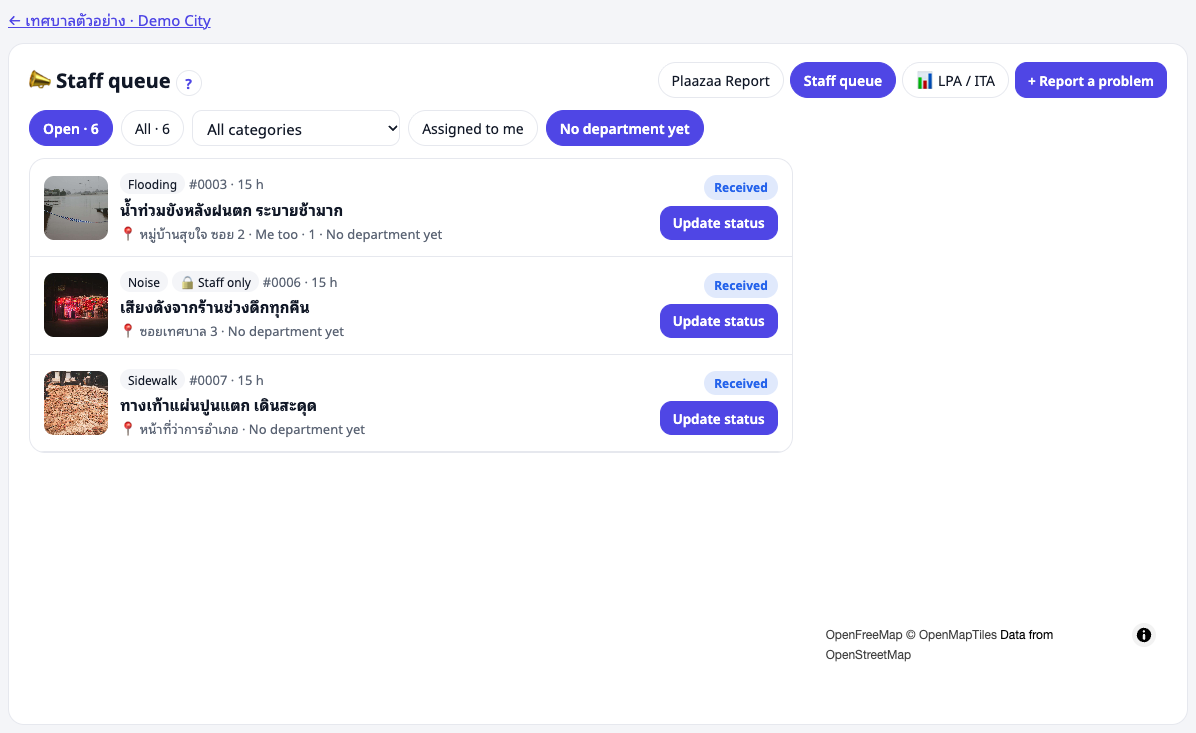Click the Received status on report #0007
Screen dimensions: 1196x733
click(741, 384)
